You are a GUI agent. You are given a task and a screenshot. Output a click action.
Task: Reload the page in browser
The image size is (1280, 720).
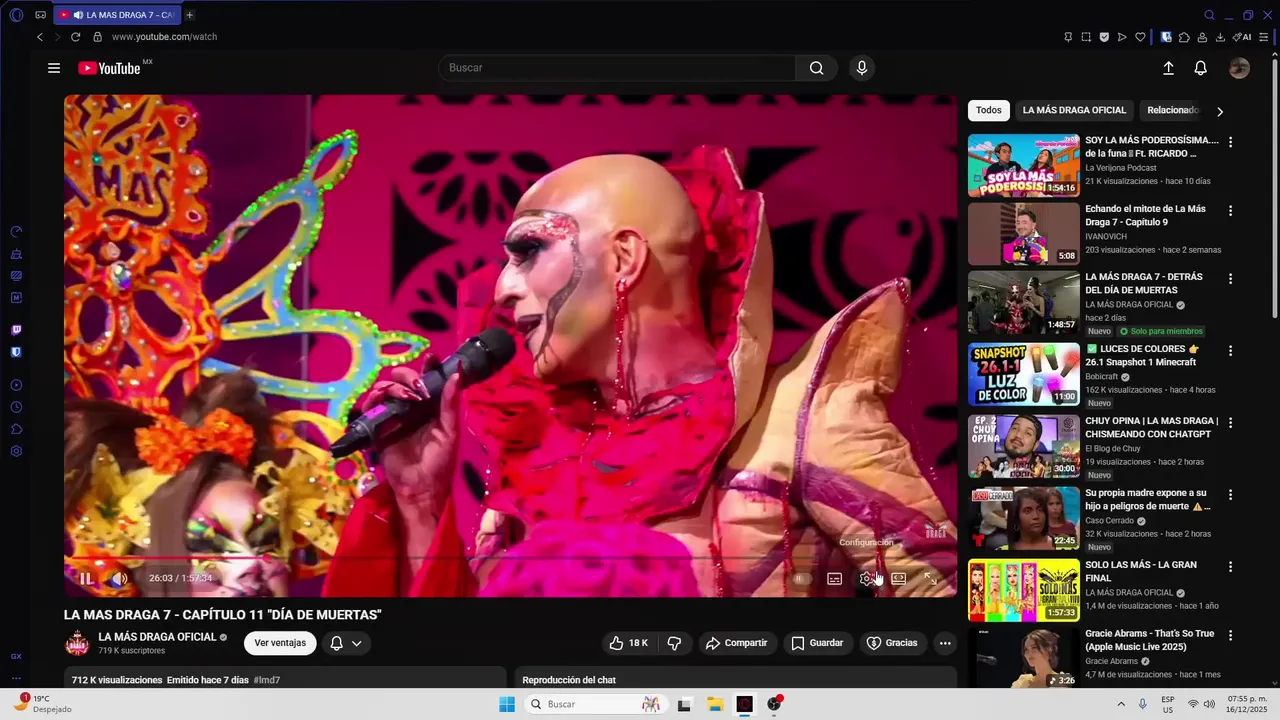tap(75, 37)
